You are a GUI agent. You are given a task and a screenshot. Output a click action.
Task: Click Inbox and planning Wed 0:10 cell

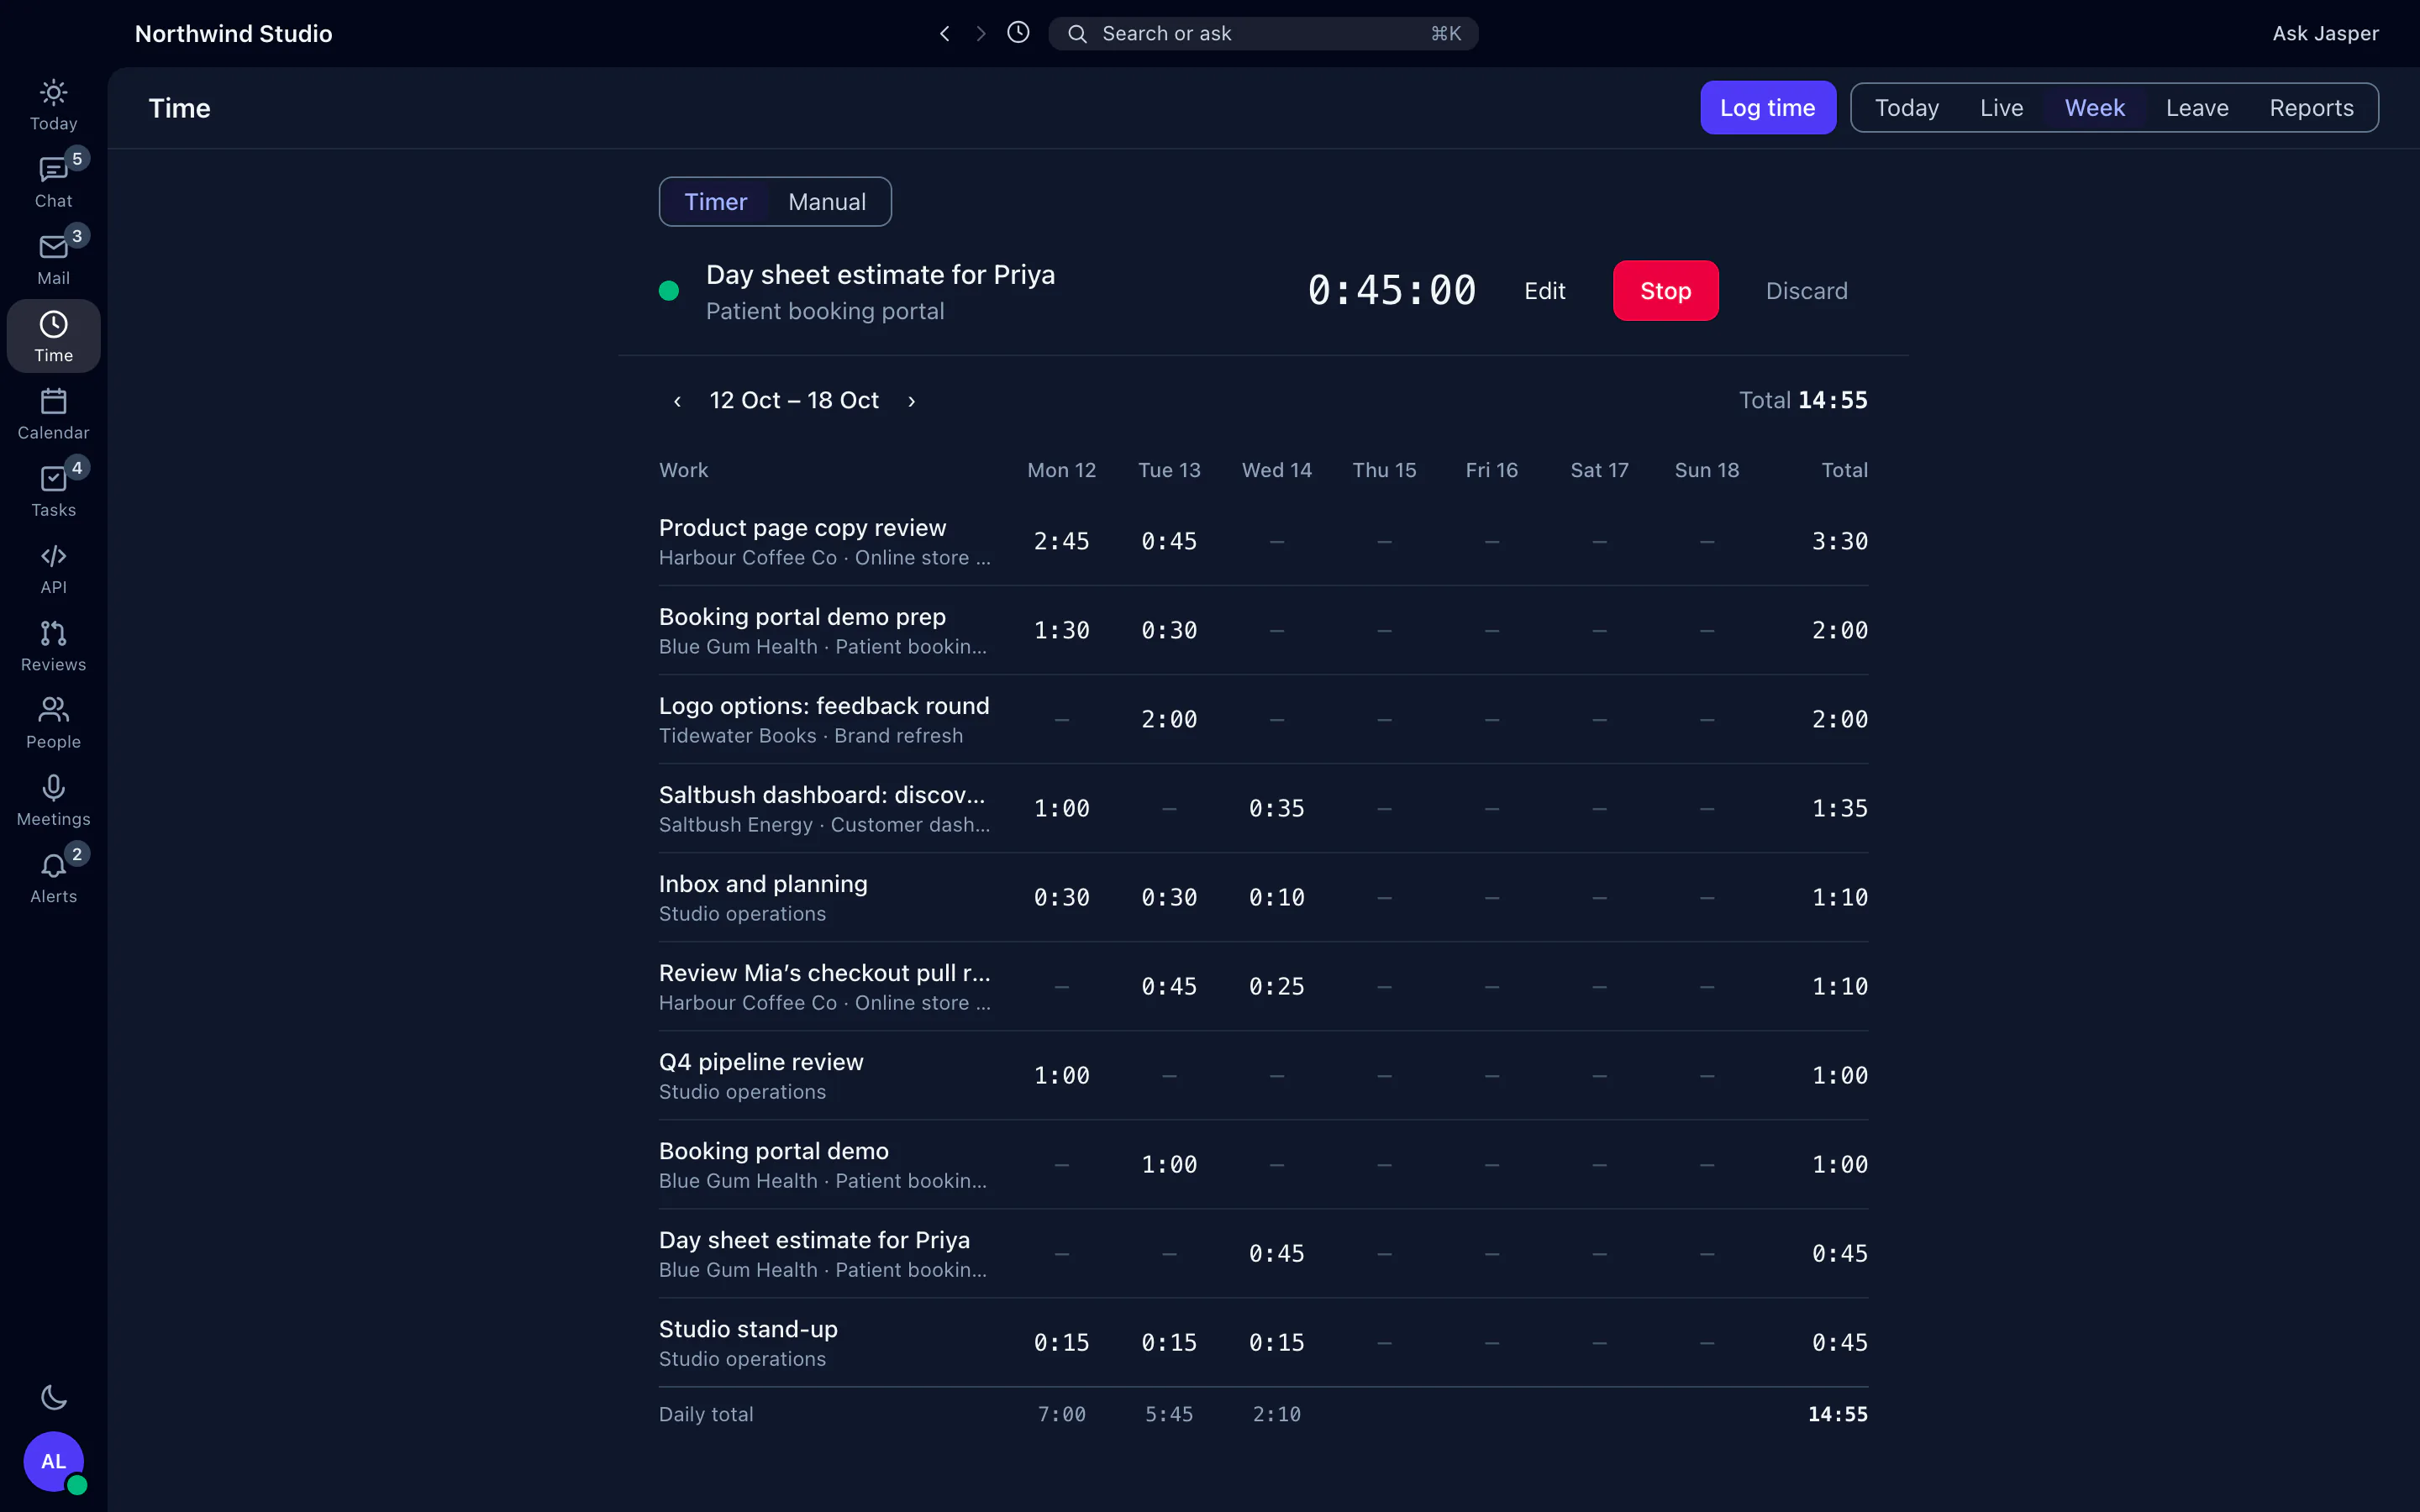tap(1276, 897)
